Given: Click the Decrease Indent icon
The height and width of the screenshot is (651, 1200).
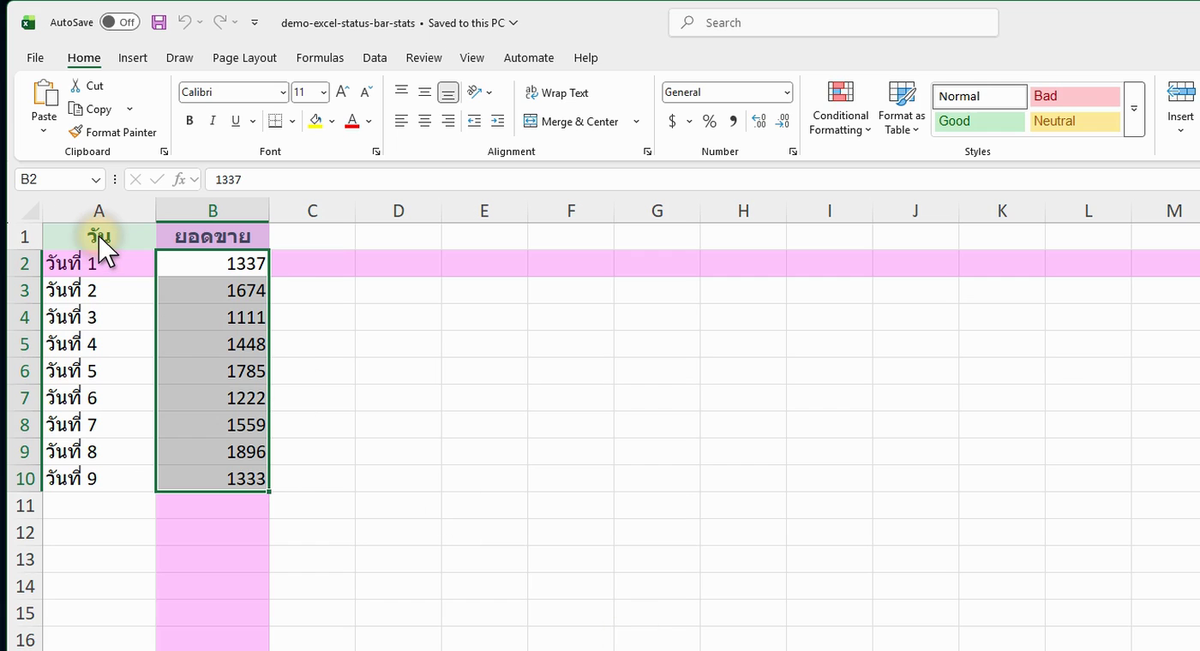Looking at the screenshot, I should click(x=474, y=121).
